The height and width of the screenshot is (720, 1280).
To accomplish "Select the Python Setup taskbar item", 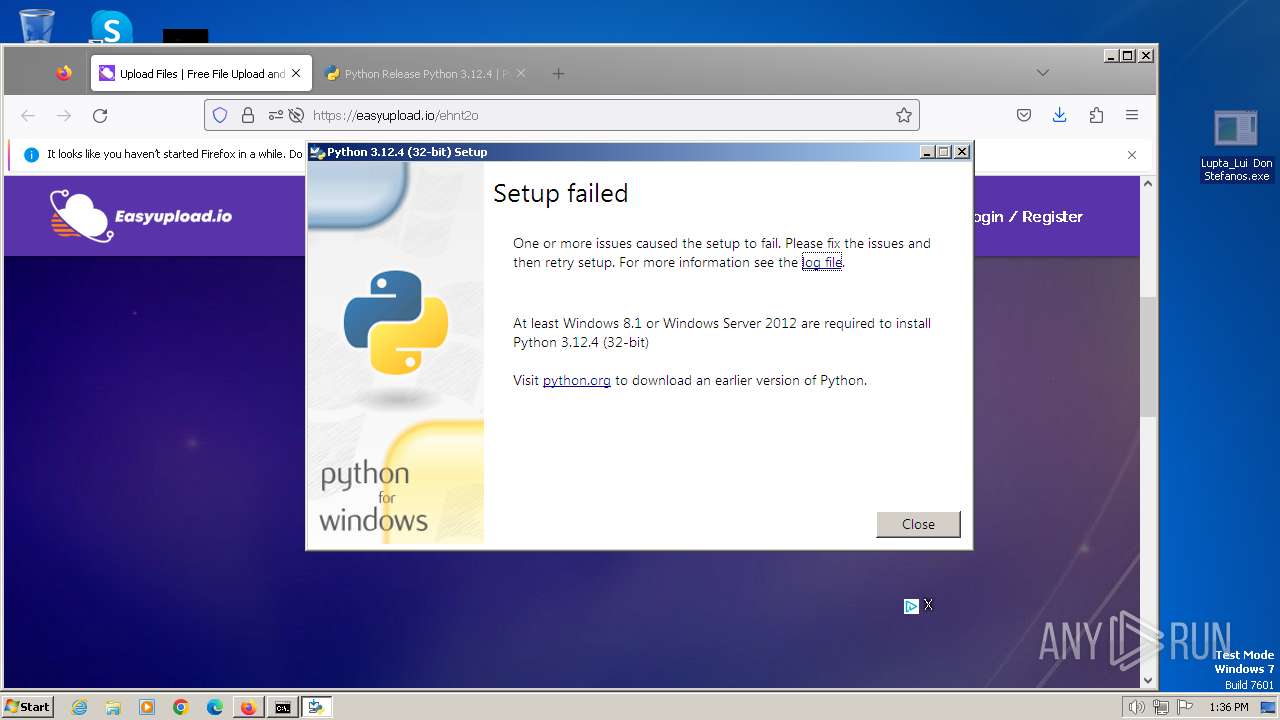I will (x=317, y=707).
